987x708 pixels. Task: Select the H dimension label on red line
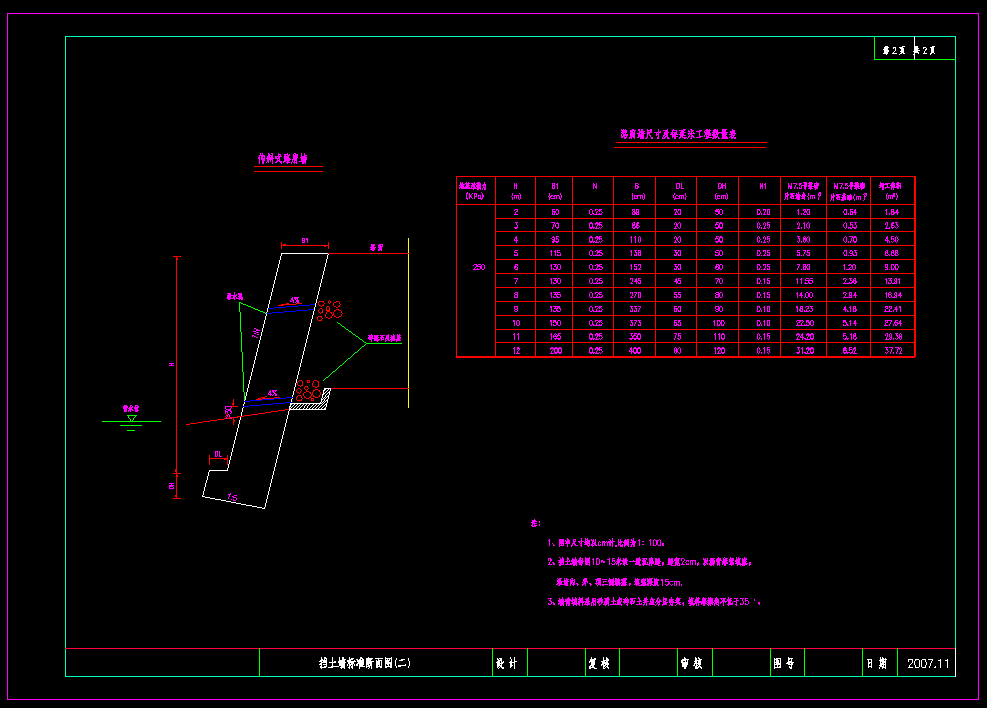click(171, 365)
